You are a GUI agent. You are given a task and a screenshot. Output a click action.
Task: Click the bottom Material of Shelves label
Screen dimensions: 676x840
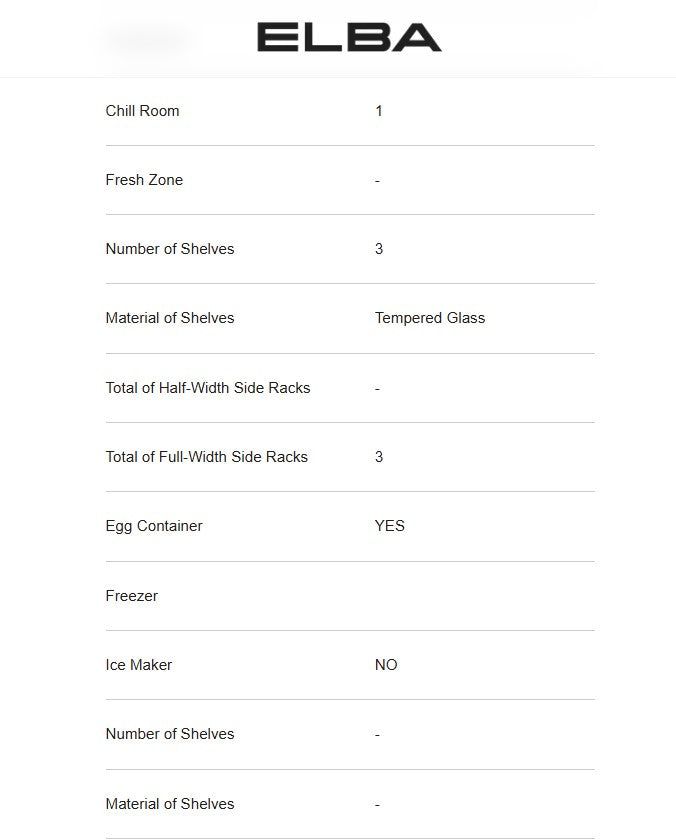pos(170,804)
